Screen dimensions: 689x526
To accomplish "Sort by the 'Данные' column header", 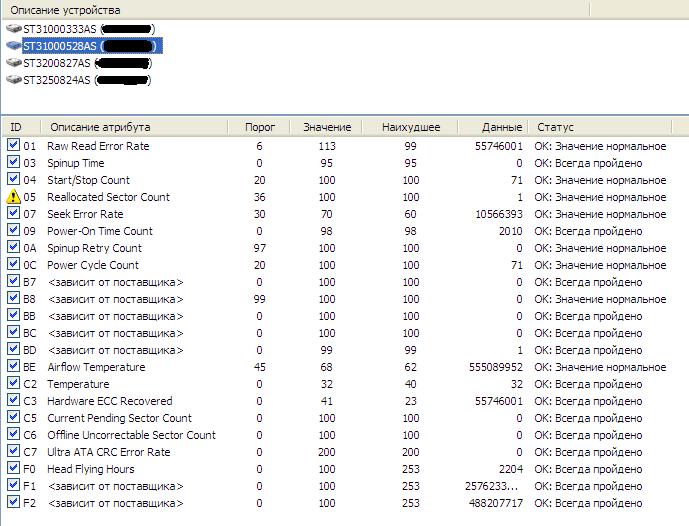I will tap(493, 127).
